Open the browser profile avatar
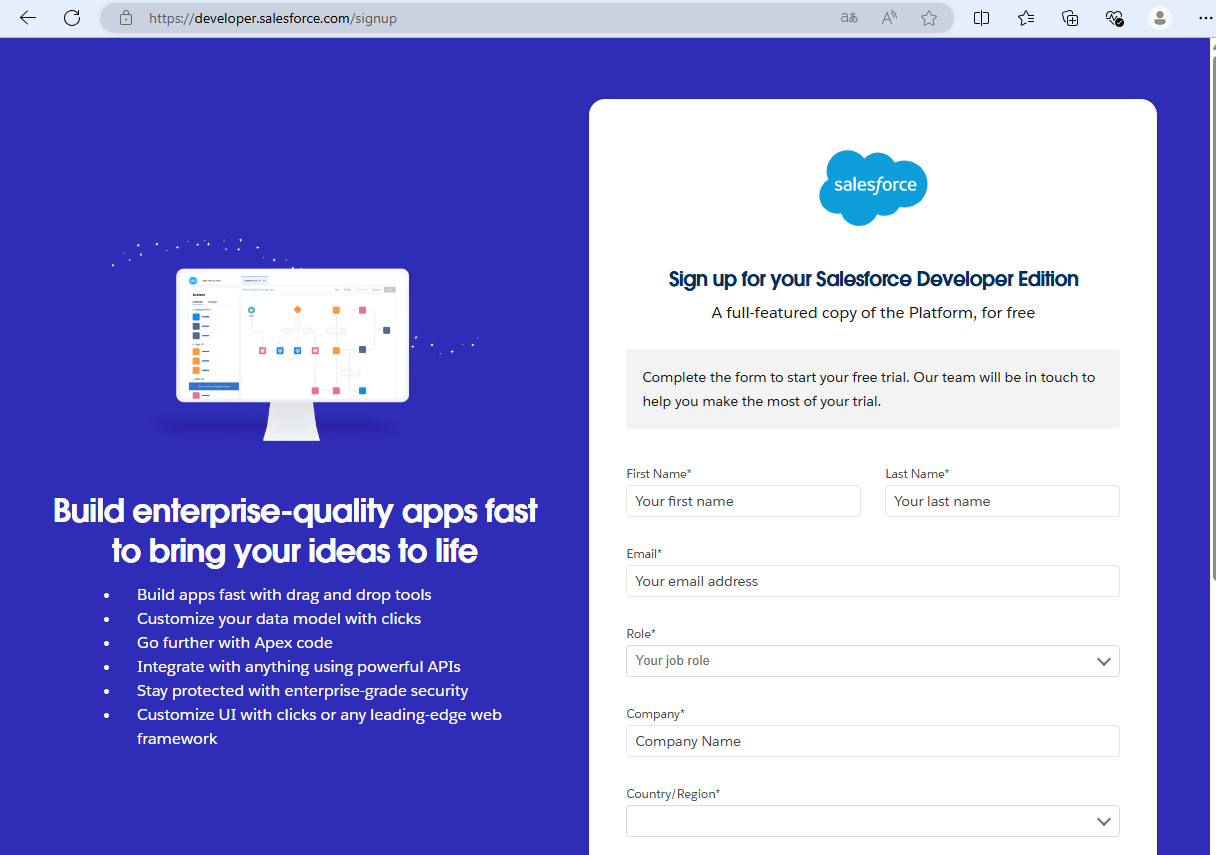 1160,18
